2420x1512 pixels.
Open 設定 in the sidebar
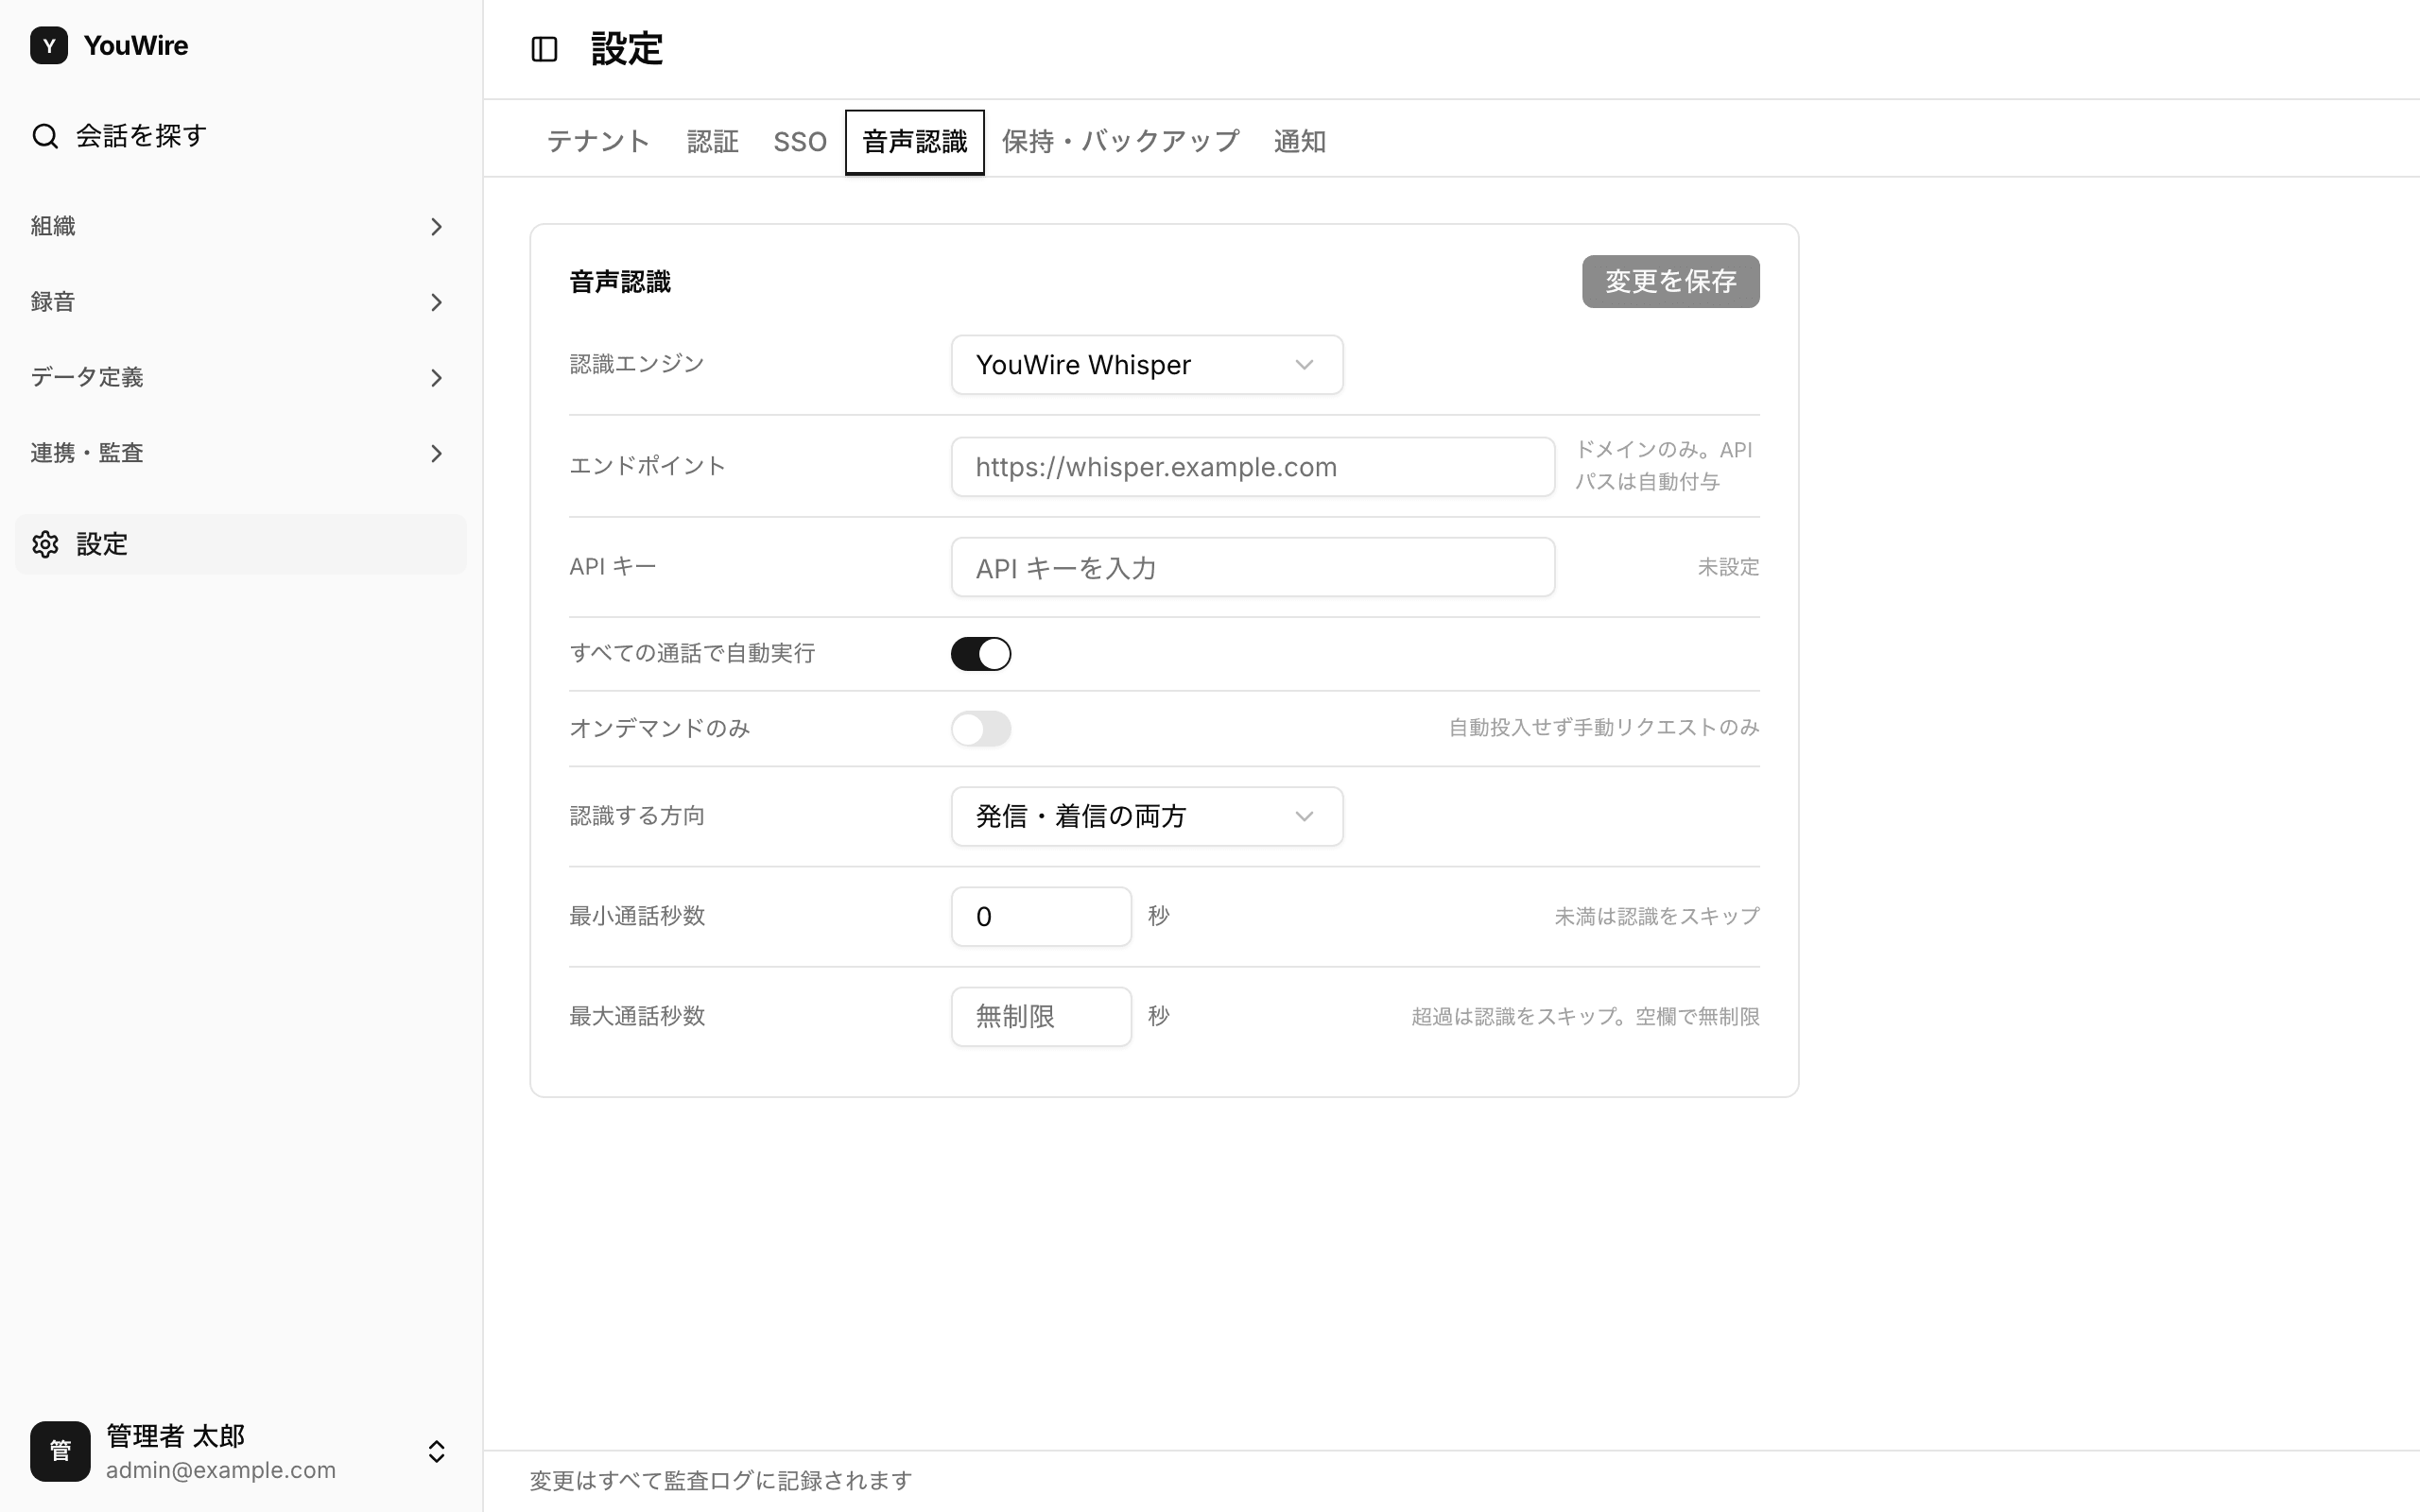pos(240,544)
